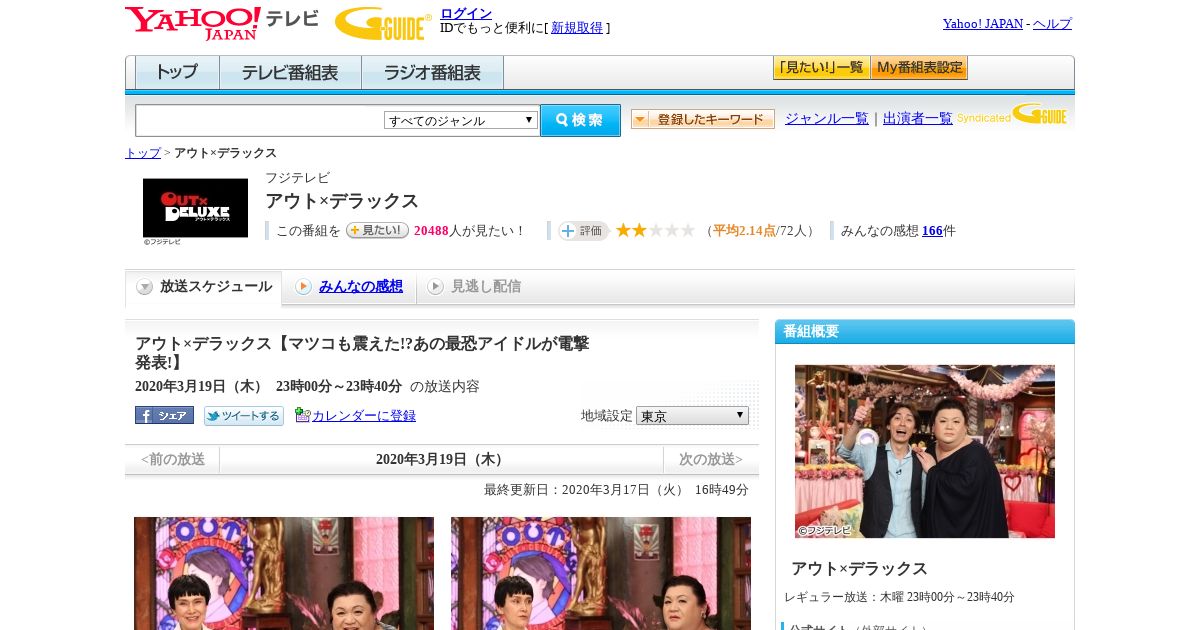Screen dimensions: 1200x630
Task: Select the 見逃し配信 tab
Action: tap(486, 286)
